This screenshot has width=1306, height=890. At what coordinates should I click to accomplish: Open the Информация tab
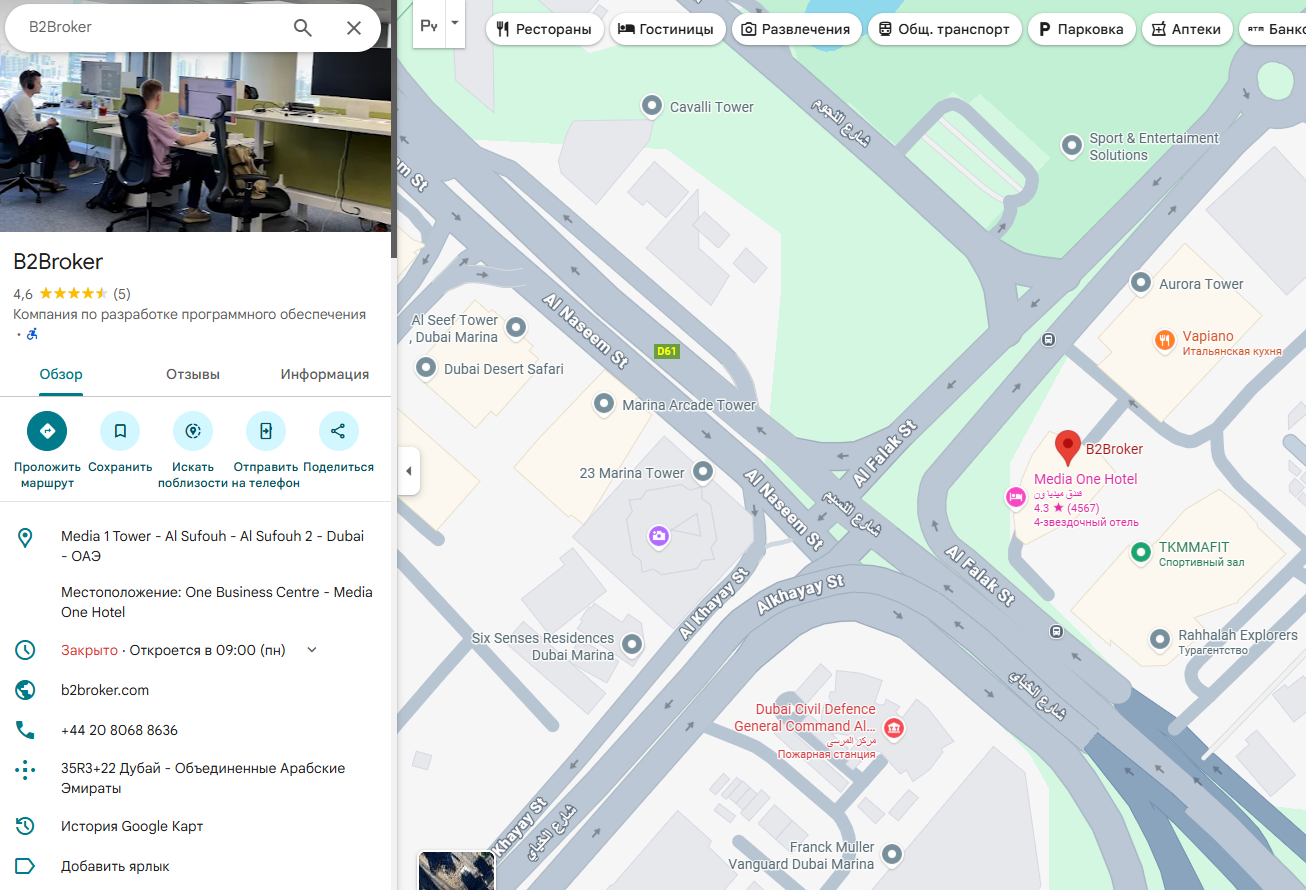324,375
